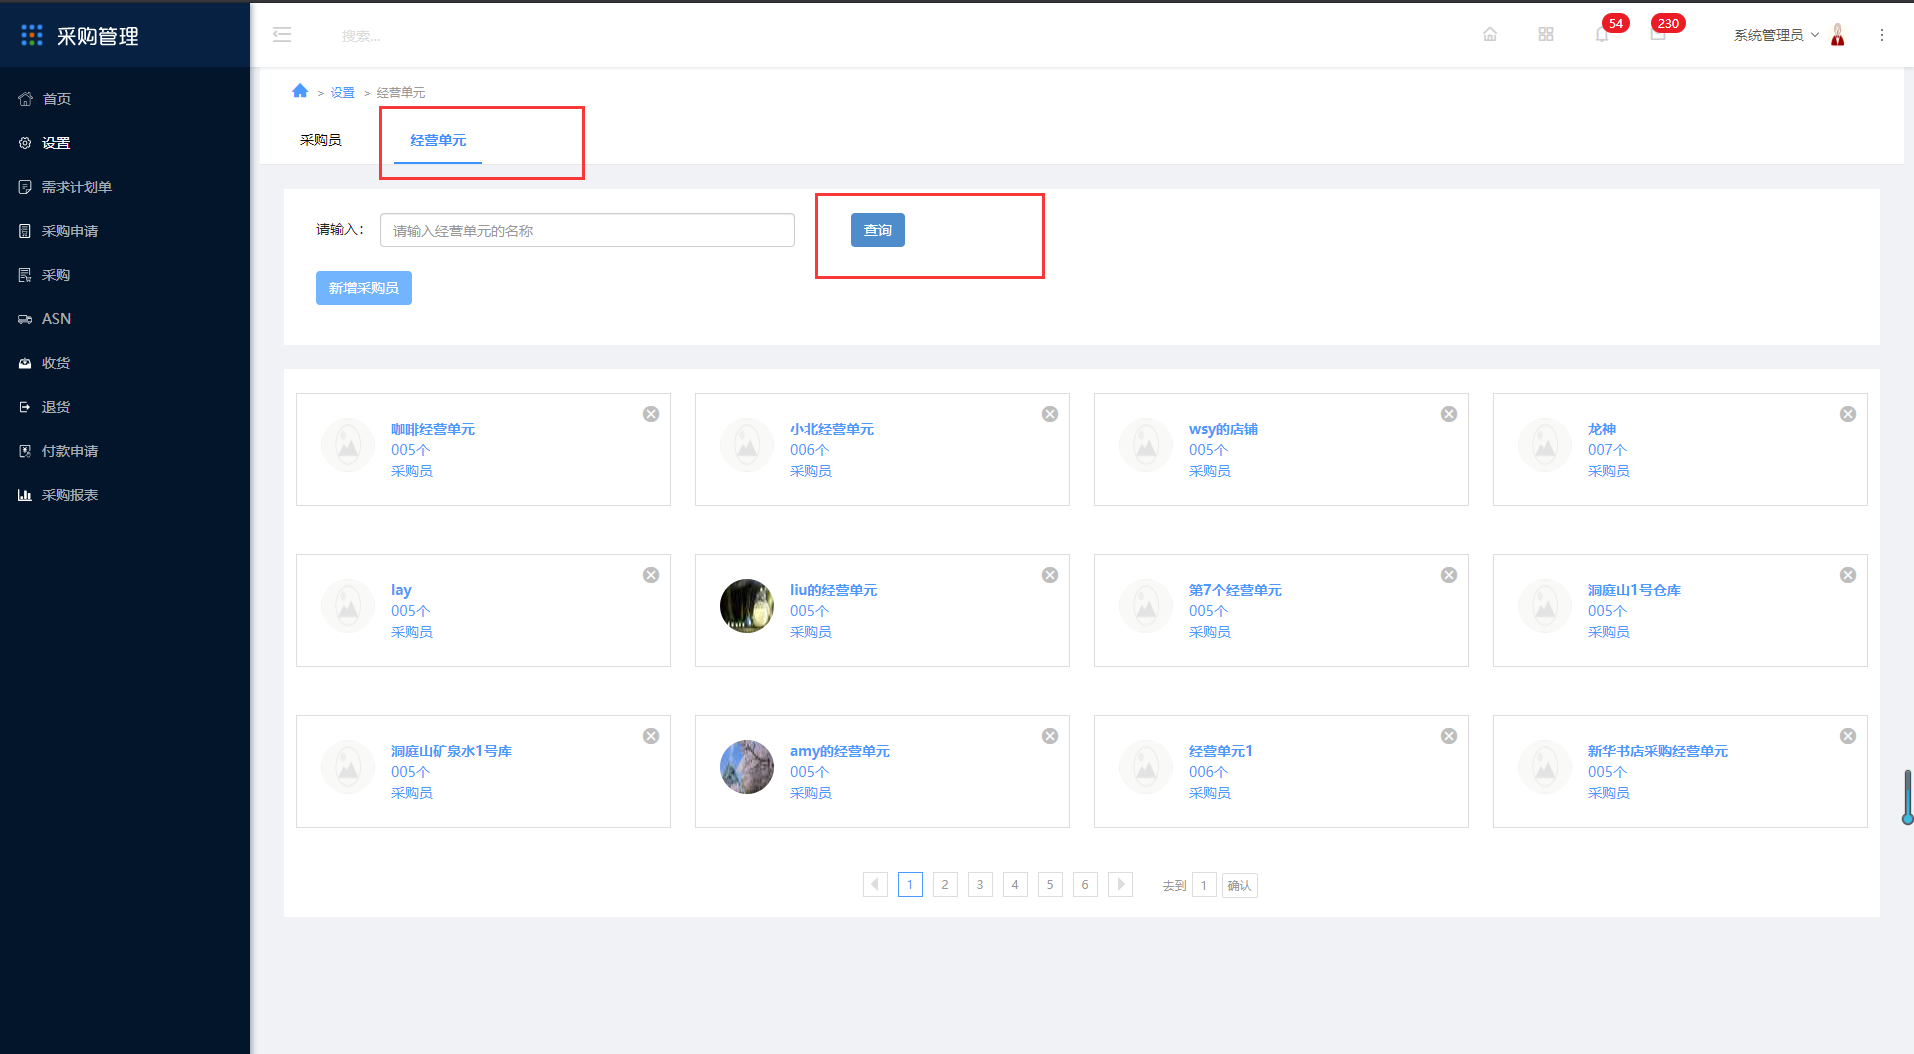The height and width of the screenshot is (1054, 1914).
Task: Switch to the 经营单元 tab
Action: (x=438, y=140)
